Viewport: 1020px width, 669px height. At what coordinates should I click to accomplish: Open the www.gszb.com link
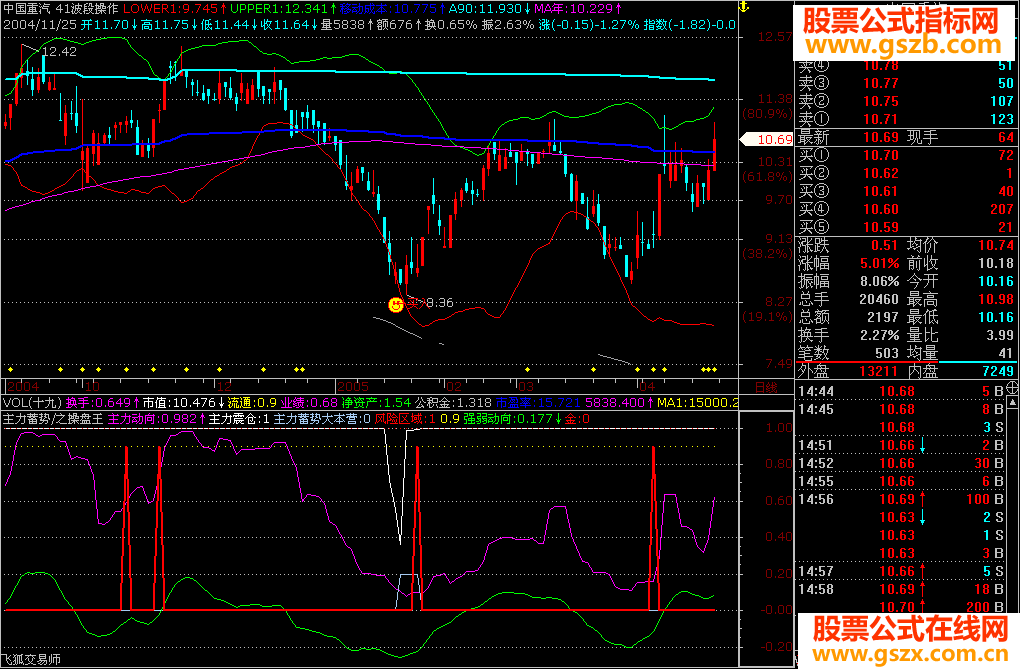(904, 45)
